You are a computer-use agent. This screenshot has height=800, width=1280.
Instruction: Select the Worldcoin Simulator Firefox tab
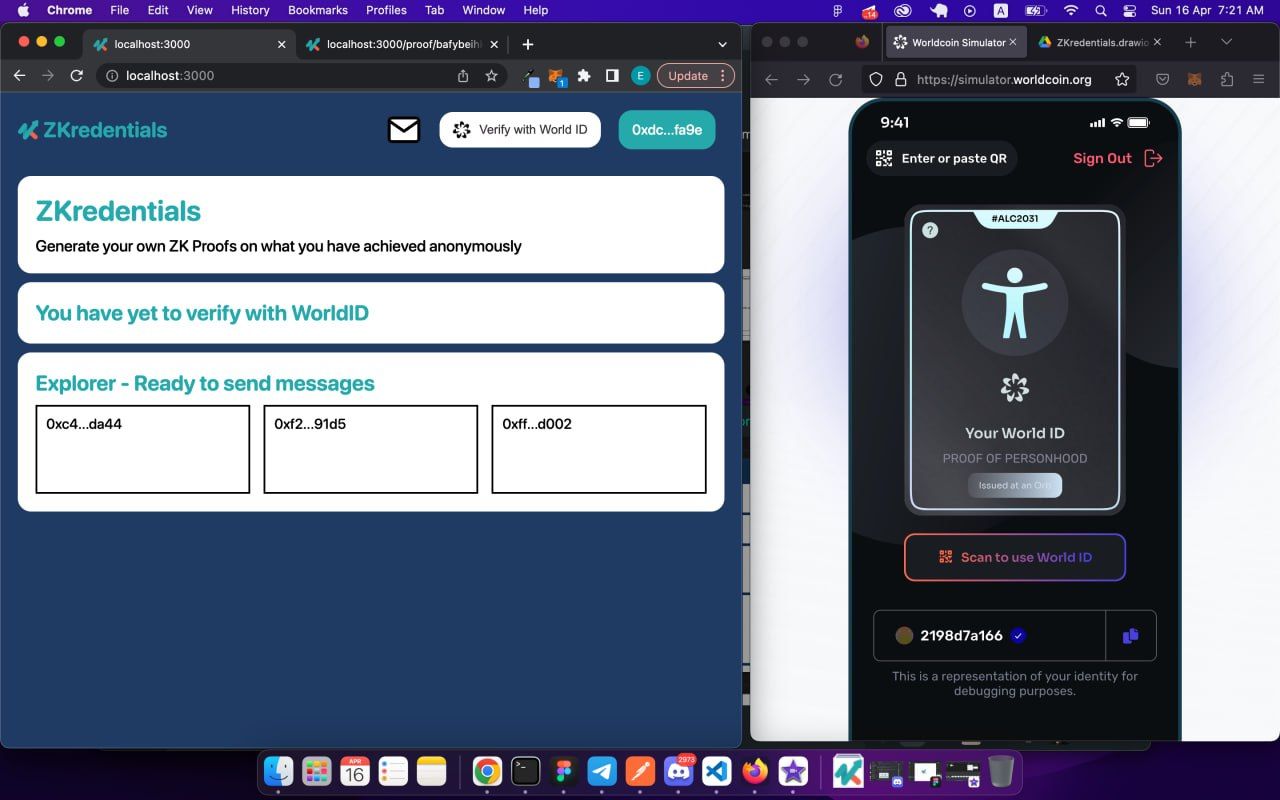pos(955,42)
